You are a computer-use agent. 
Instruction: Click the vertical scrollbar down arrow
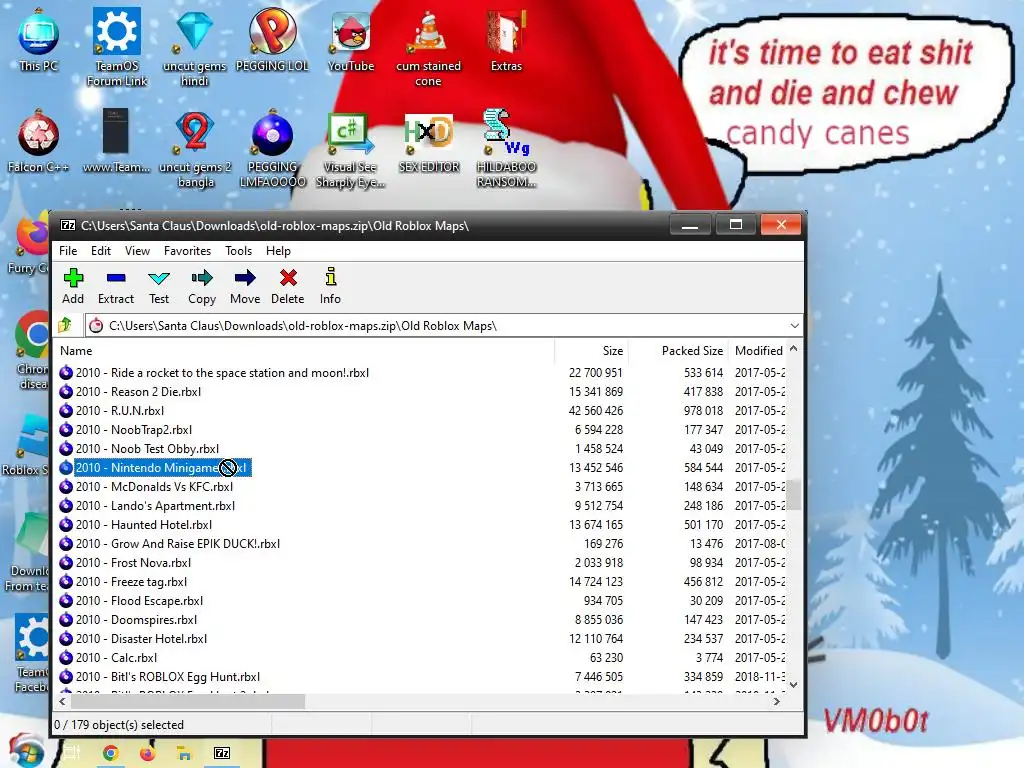(x=793, y=684)
